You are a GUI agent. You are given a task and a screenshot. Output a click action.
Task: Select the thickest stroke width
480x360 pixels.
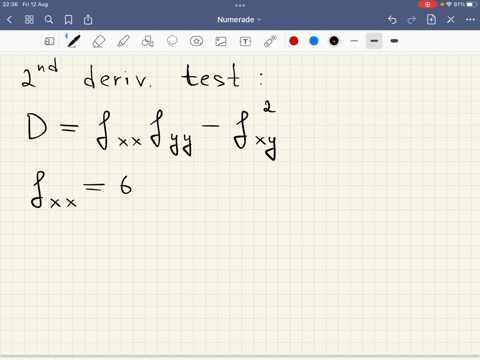tap(394, 41)
